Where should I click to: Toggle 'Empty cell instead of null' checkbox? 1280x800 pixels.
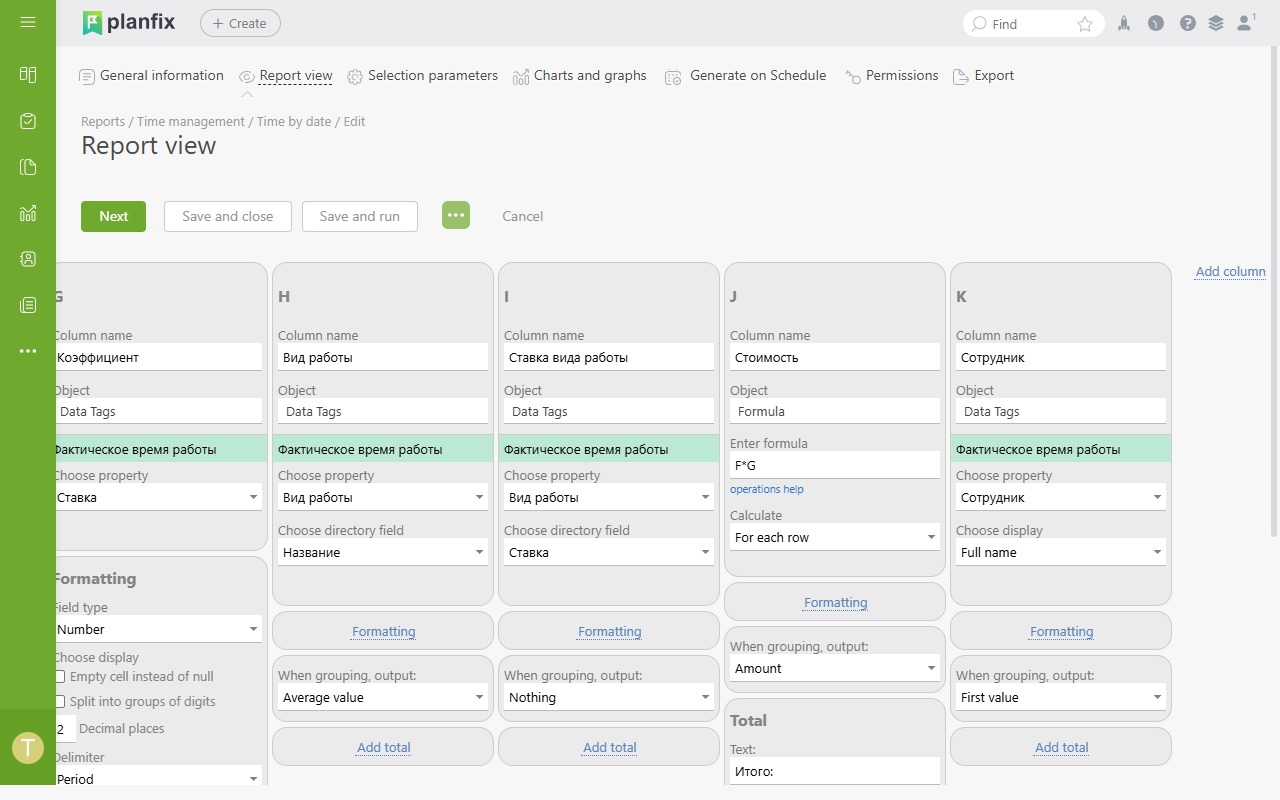coord(60,677)
